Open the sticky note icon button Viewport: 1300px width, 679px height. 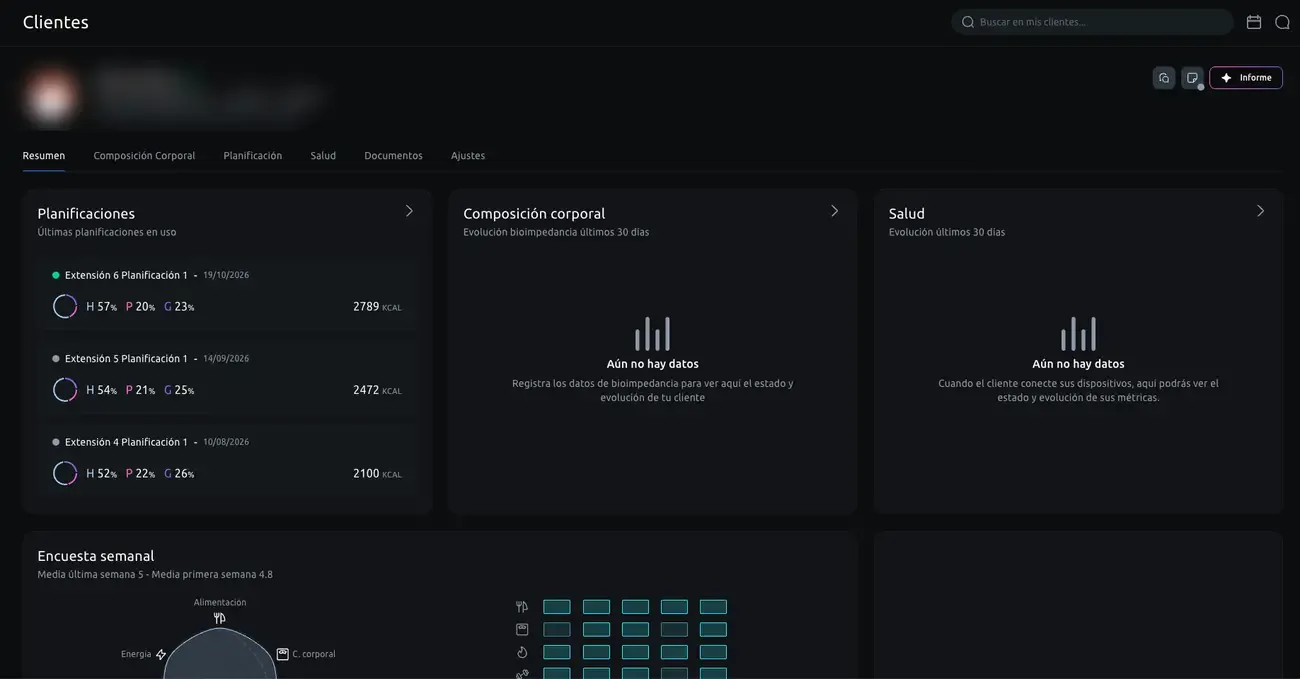[1192, 78]
